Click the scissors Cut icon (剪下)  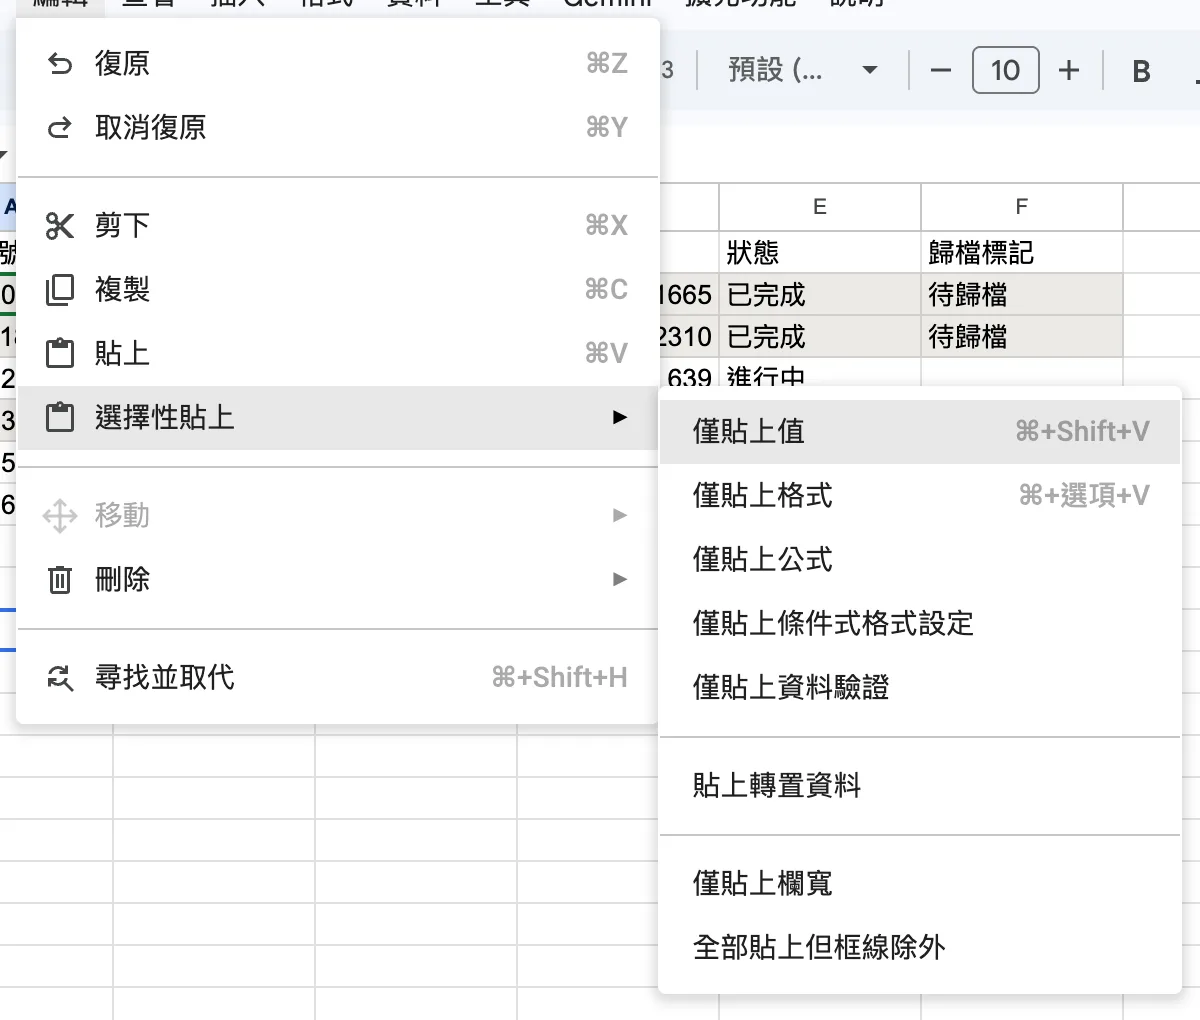tap(60, 226)
